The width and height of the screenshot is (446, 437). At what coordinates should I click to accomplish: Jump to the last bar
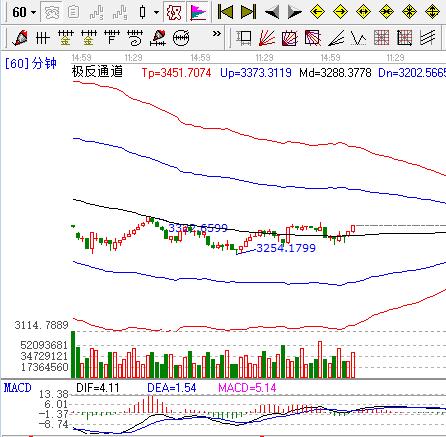click(249, 12)
